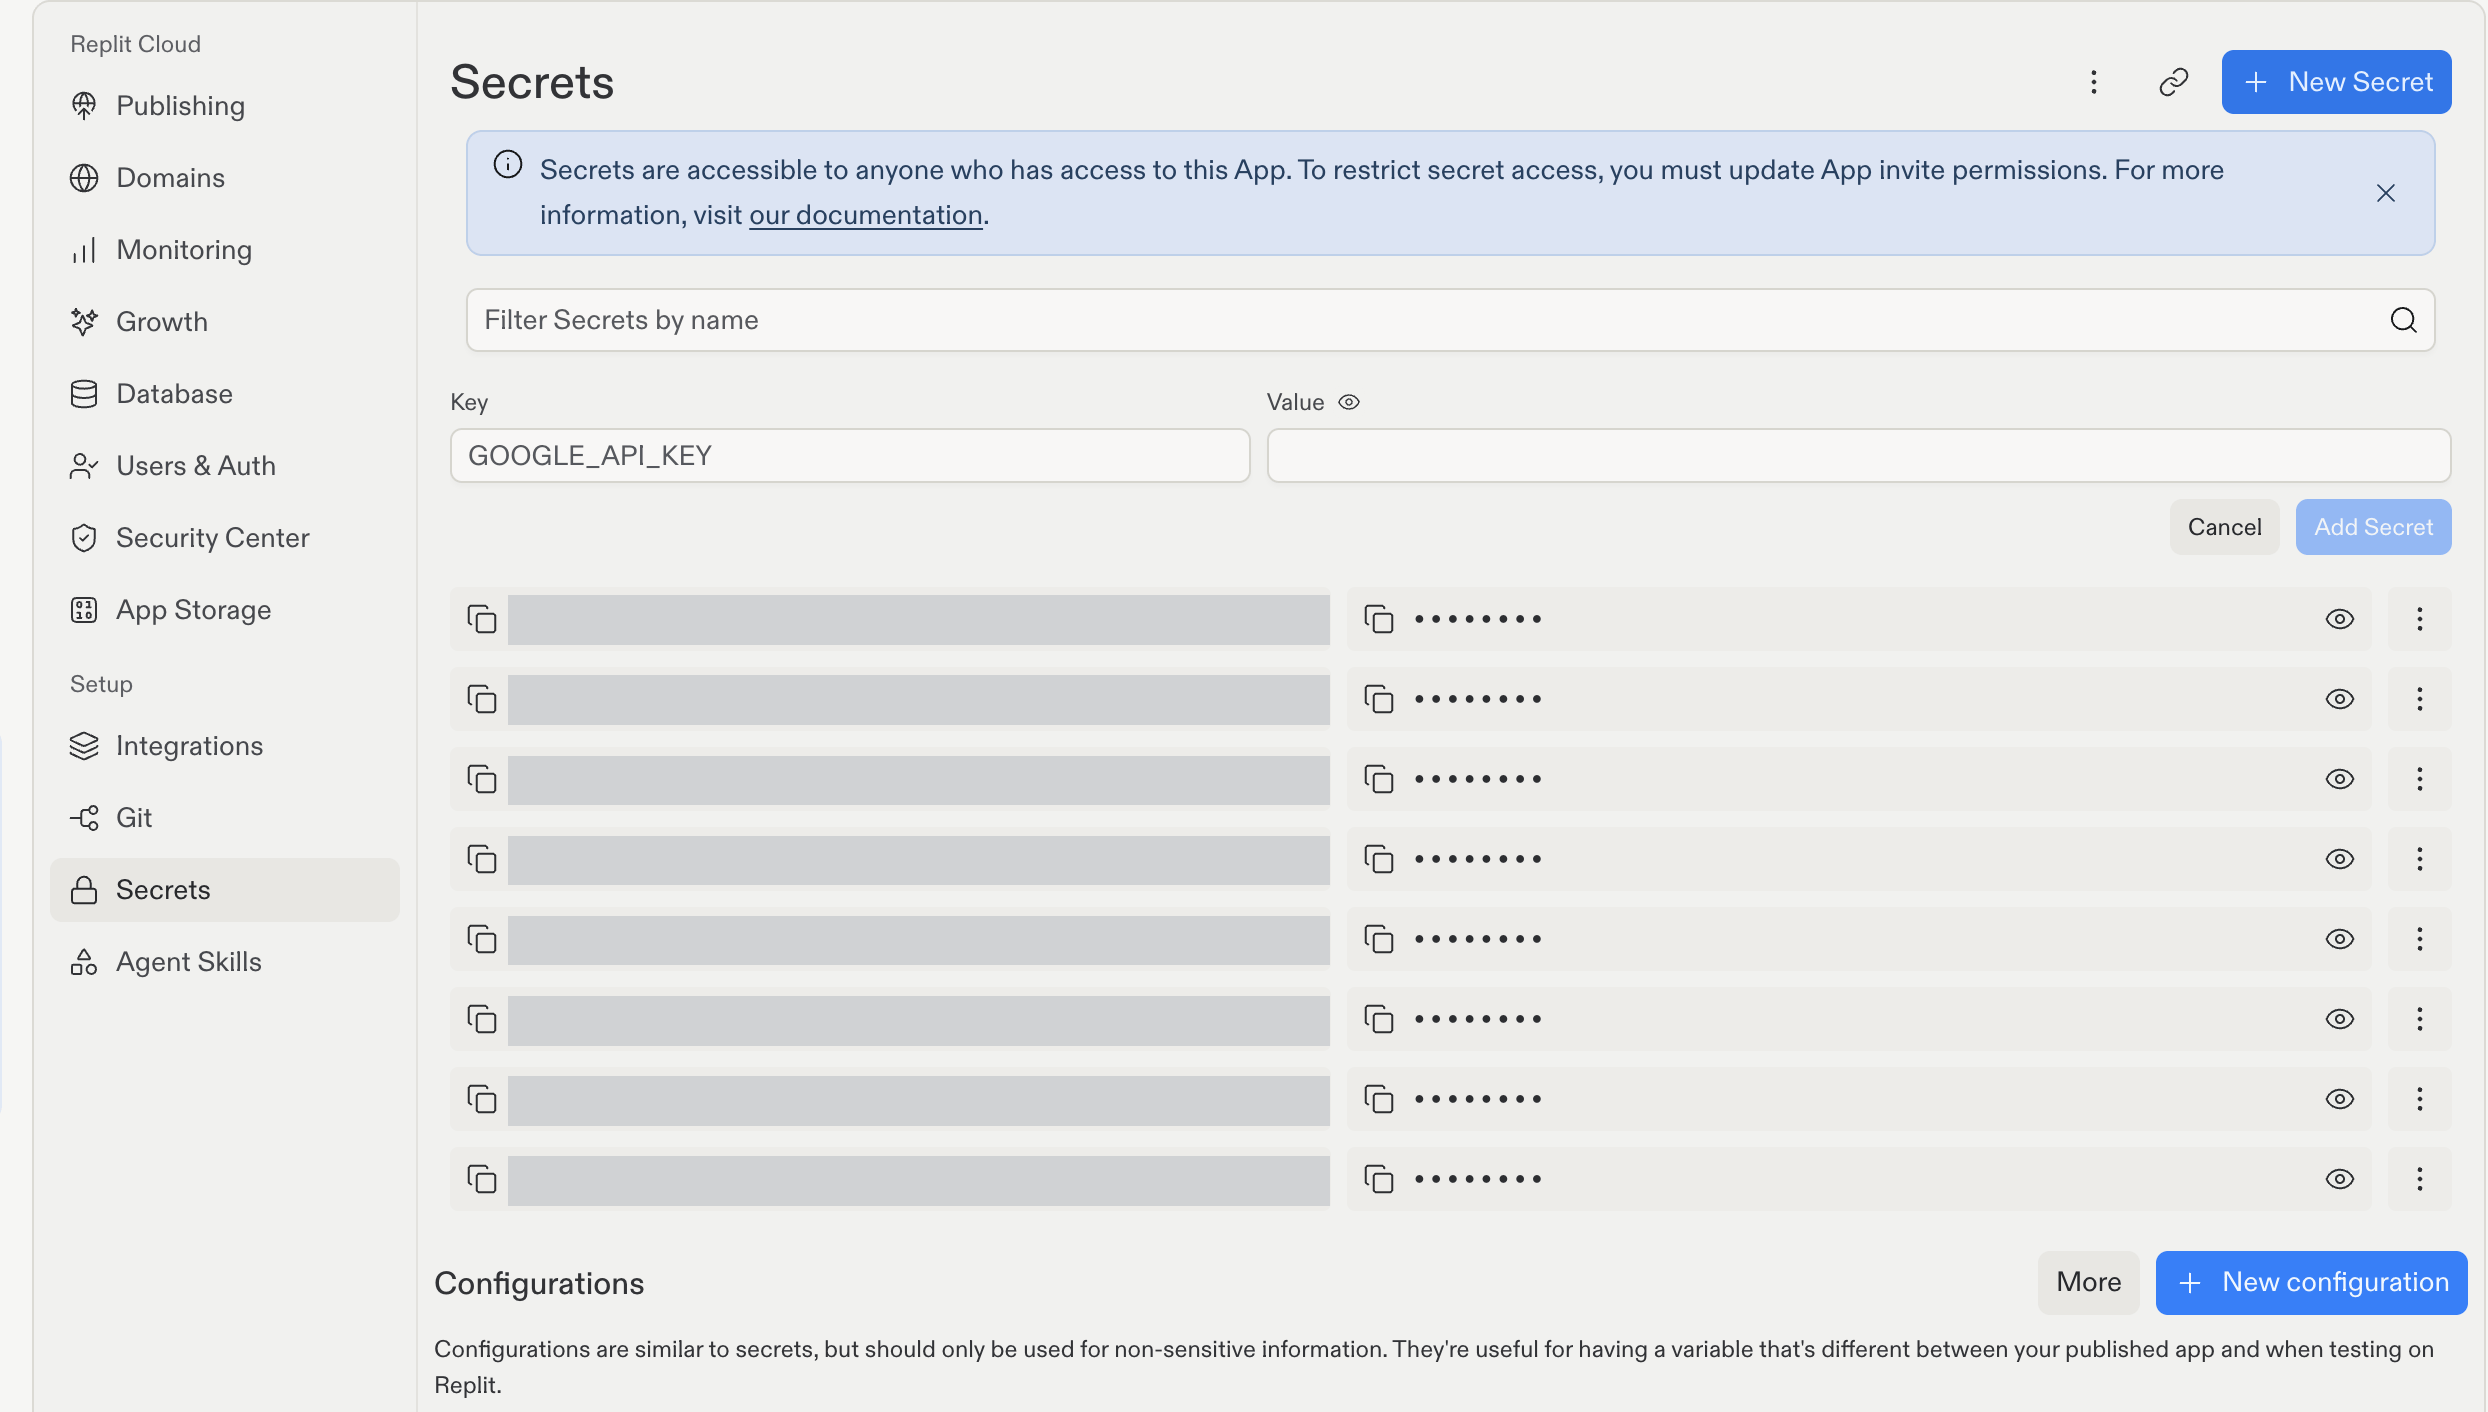Image resolution: width=2488 pixels, height=1412 pixels.
Task: Copy the key name of the sixth secret row
Action: [x=482, y=1019]
